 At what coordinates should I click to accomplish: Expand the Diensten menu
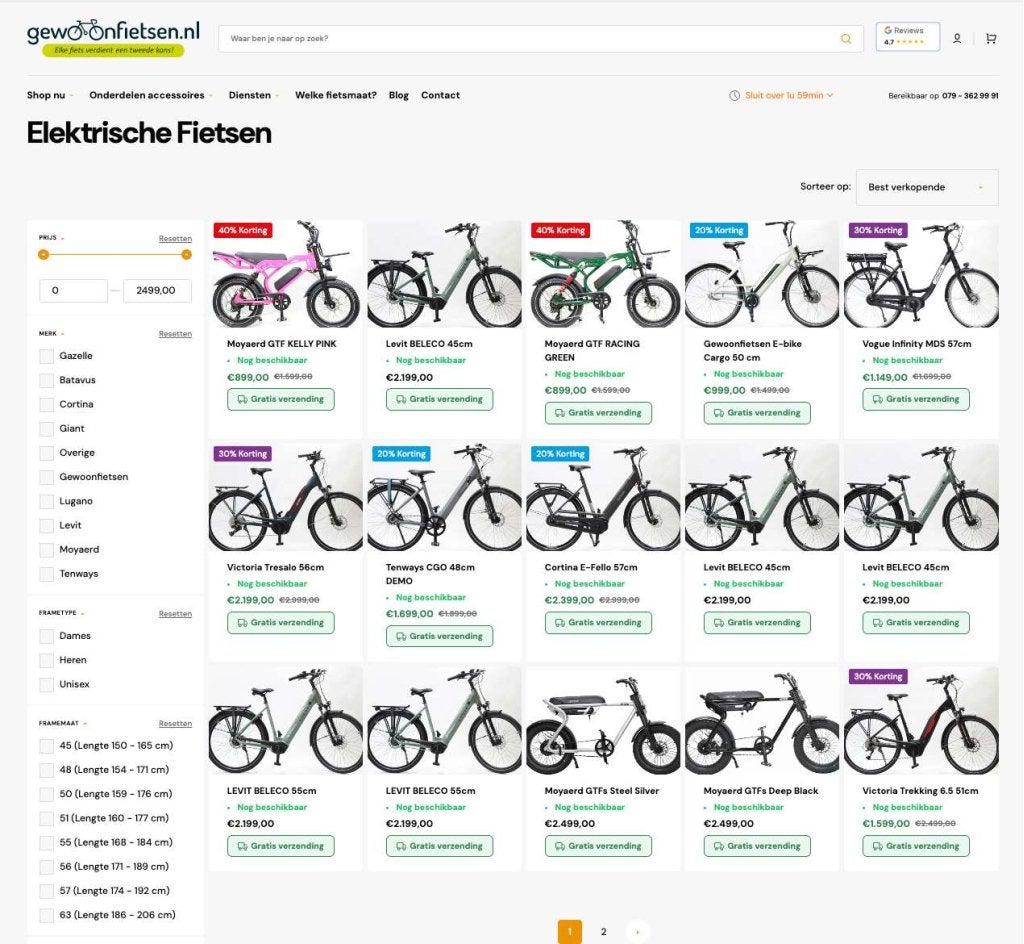click(x=253, y=95)
